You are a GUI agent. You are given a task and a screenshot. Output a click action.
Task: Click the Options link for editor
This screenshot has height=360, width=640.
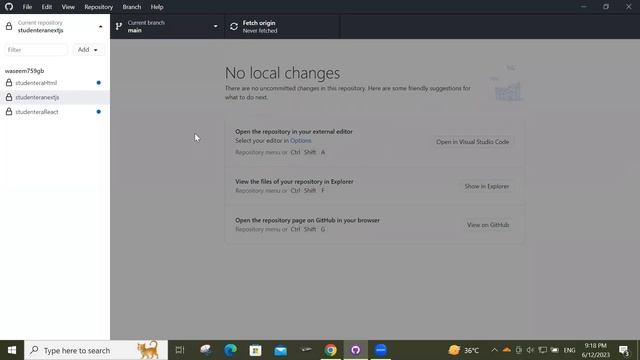(x=300, y=140)
